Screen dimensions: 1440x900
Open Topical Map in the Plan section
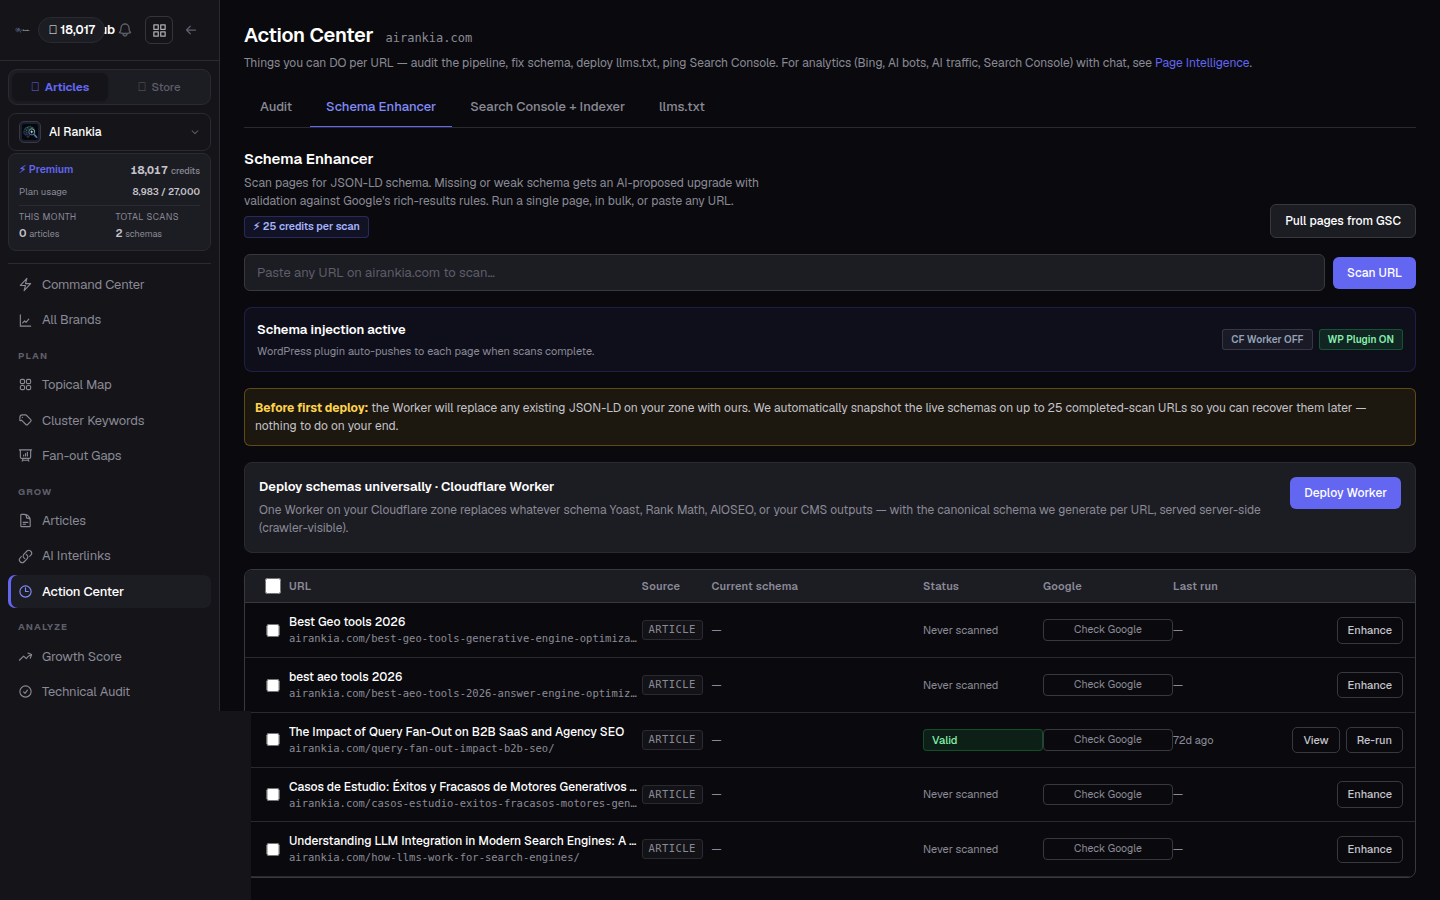pos(109,385)
